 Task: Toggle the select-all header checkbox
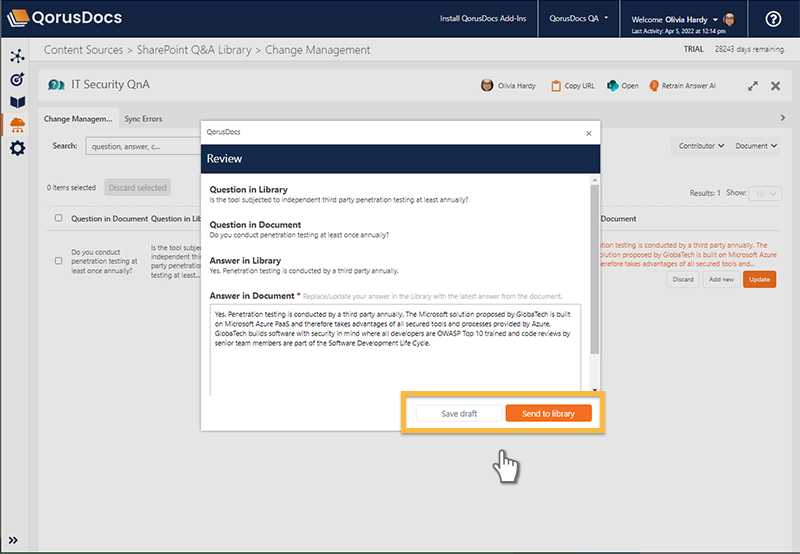click(59, 218)
